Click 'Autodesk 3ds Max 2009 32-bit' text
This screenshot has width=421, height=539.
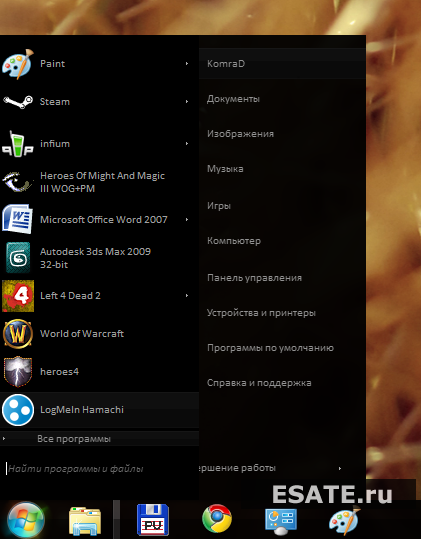[x=95, y=258]
